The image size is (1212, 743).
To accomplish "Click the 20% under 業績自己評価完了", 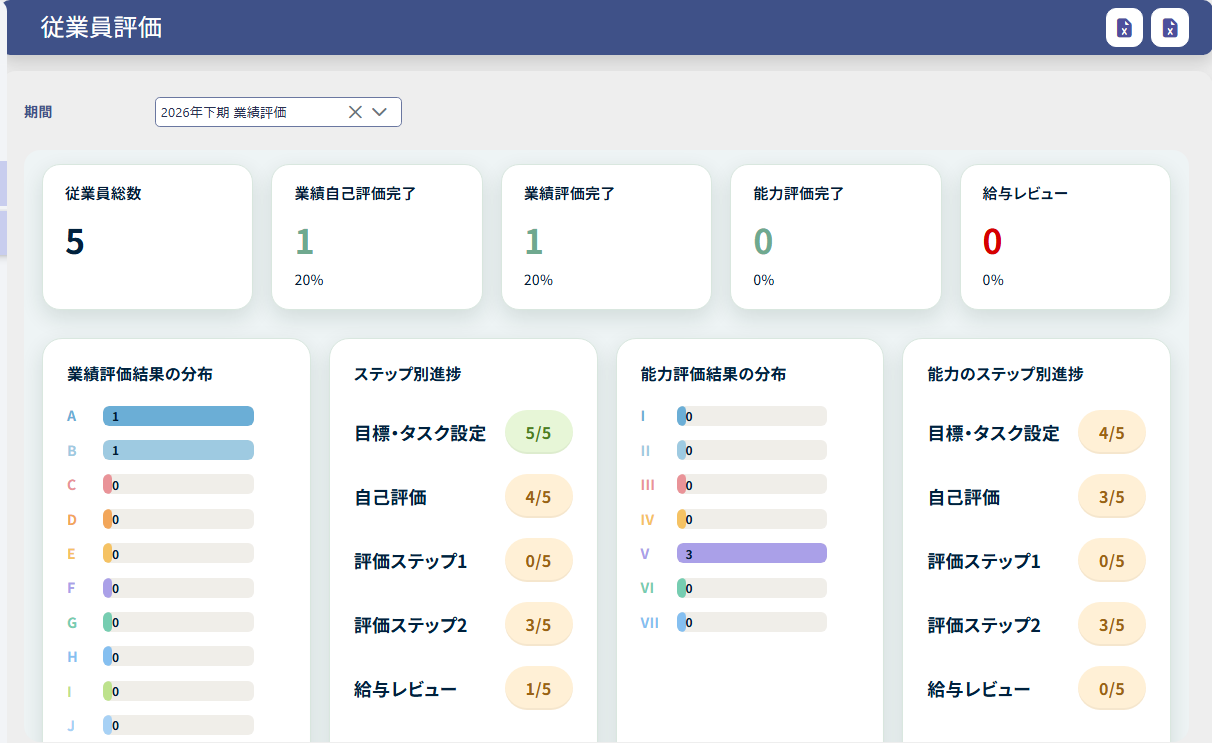I will click(x=309, y=280).
